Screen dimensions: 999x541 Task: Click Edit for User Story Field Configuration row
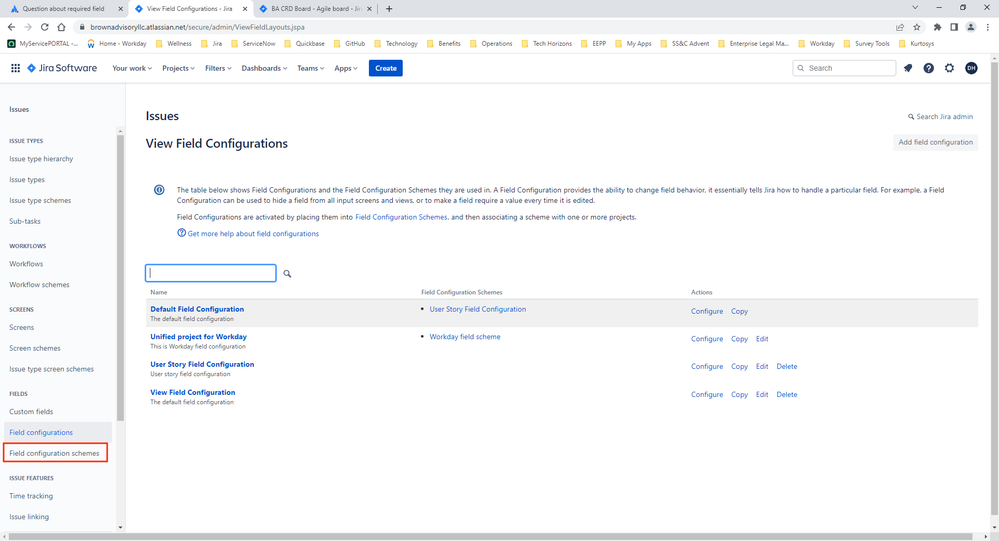(x=762, y=366)
